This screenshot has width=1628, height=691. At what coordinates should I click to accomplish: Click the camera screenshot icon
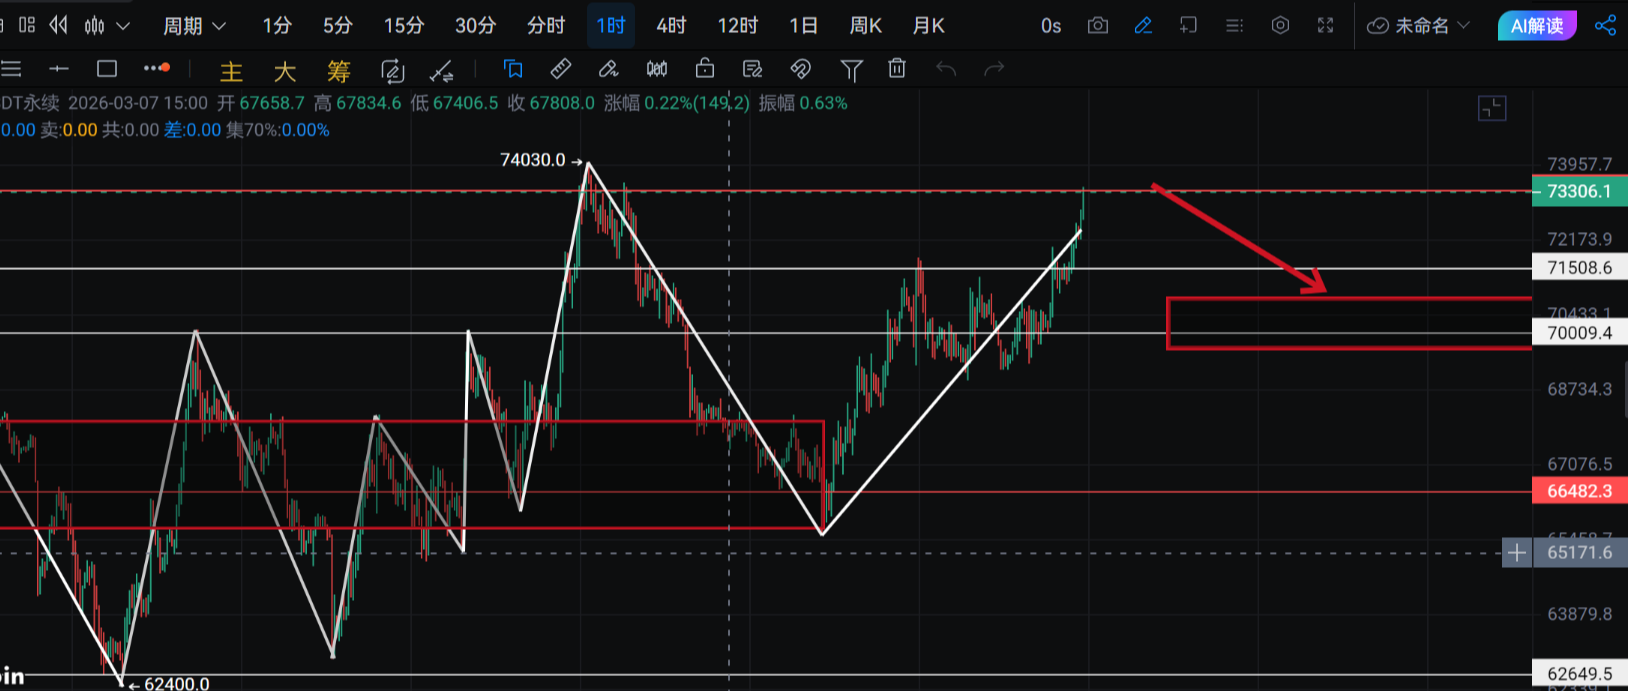coord(1097,26)
